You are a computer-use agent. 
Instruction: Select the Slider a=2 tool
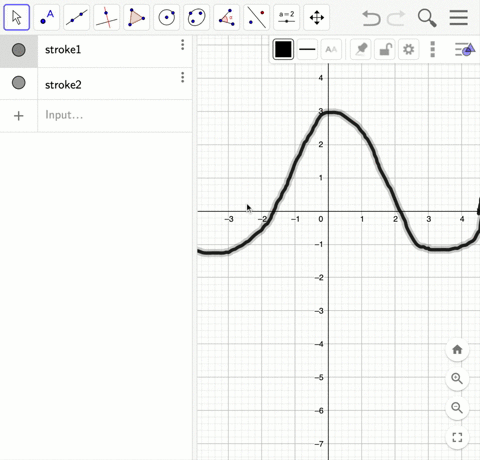click(287, 17)
